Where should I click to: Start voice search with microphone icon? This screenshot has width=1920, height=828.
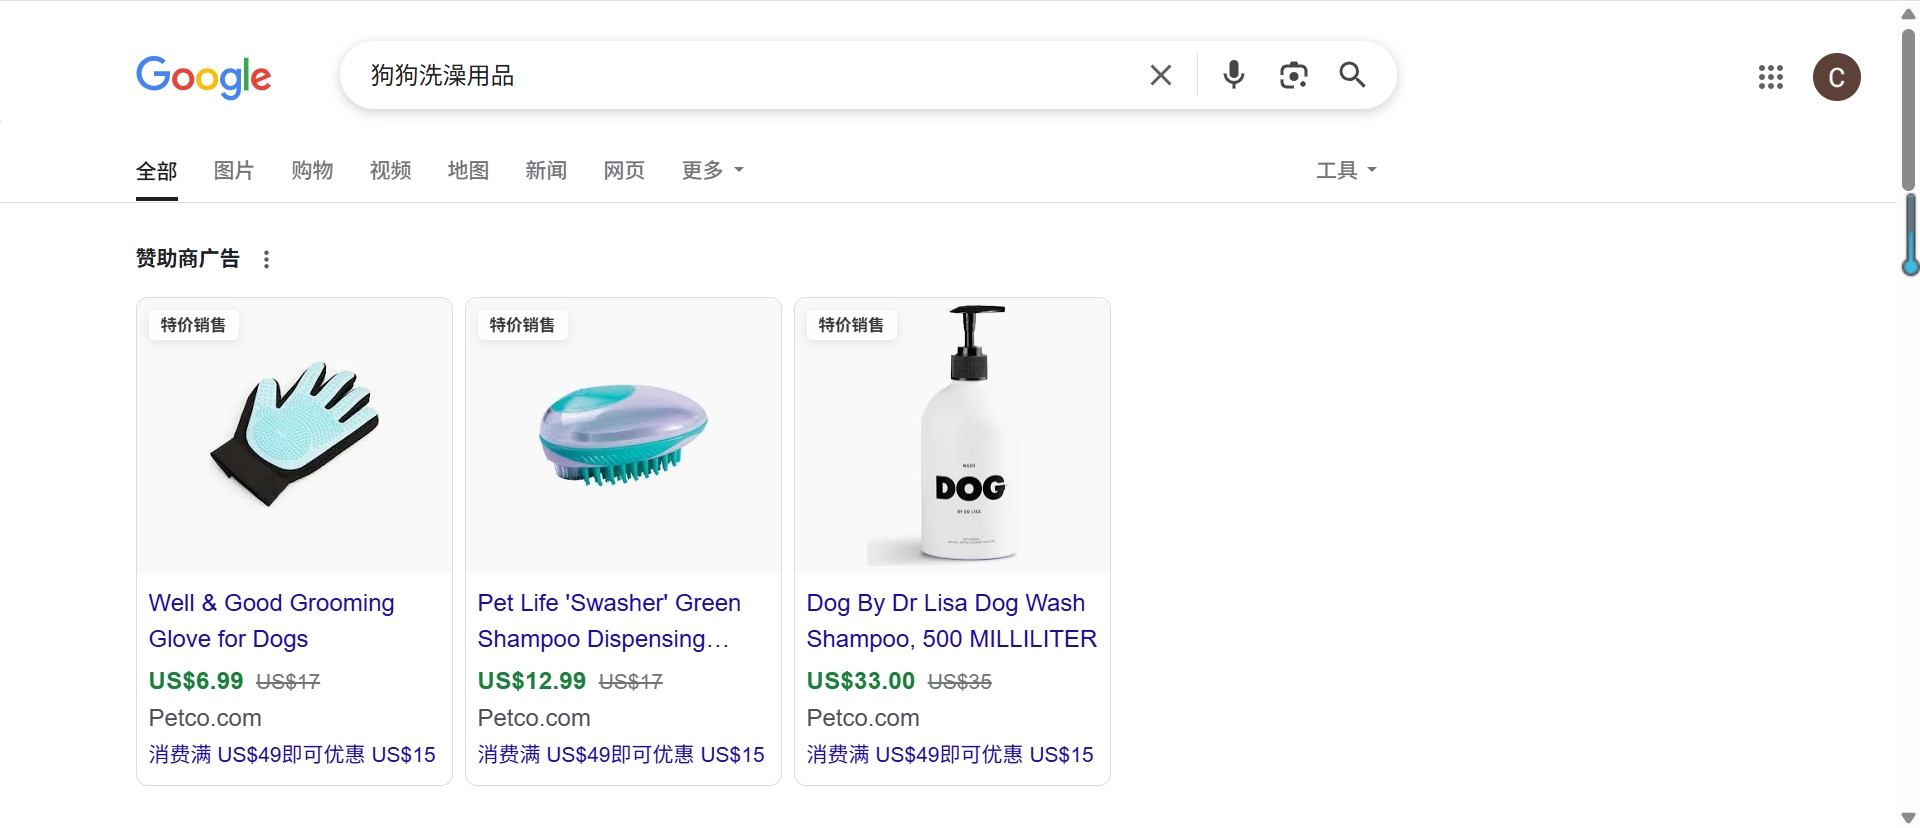click(x=1234, y=75)
